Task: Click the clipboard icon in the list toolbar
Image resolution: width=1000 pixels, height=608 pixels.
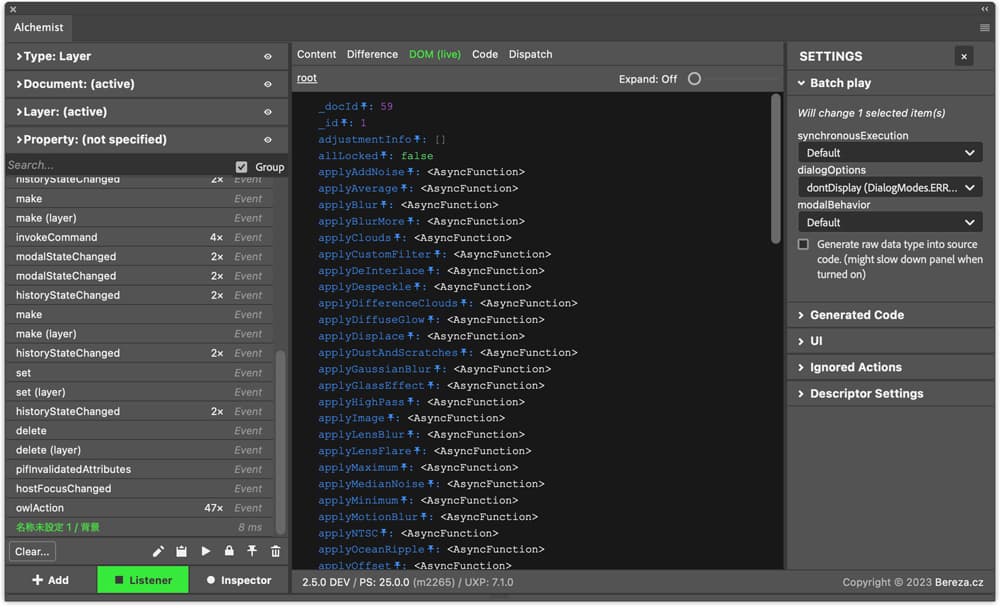Action: (x=181, y=551)
